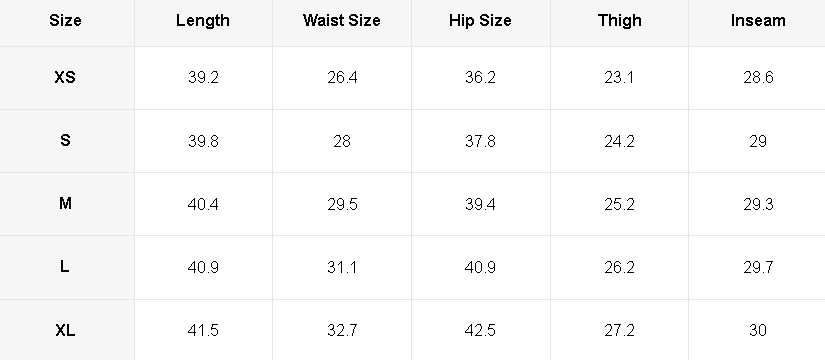Select the L size row label
The height and width of the screenshot is (360, 825).
(64, 266)
